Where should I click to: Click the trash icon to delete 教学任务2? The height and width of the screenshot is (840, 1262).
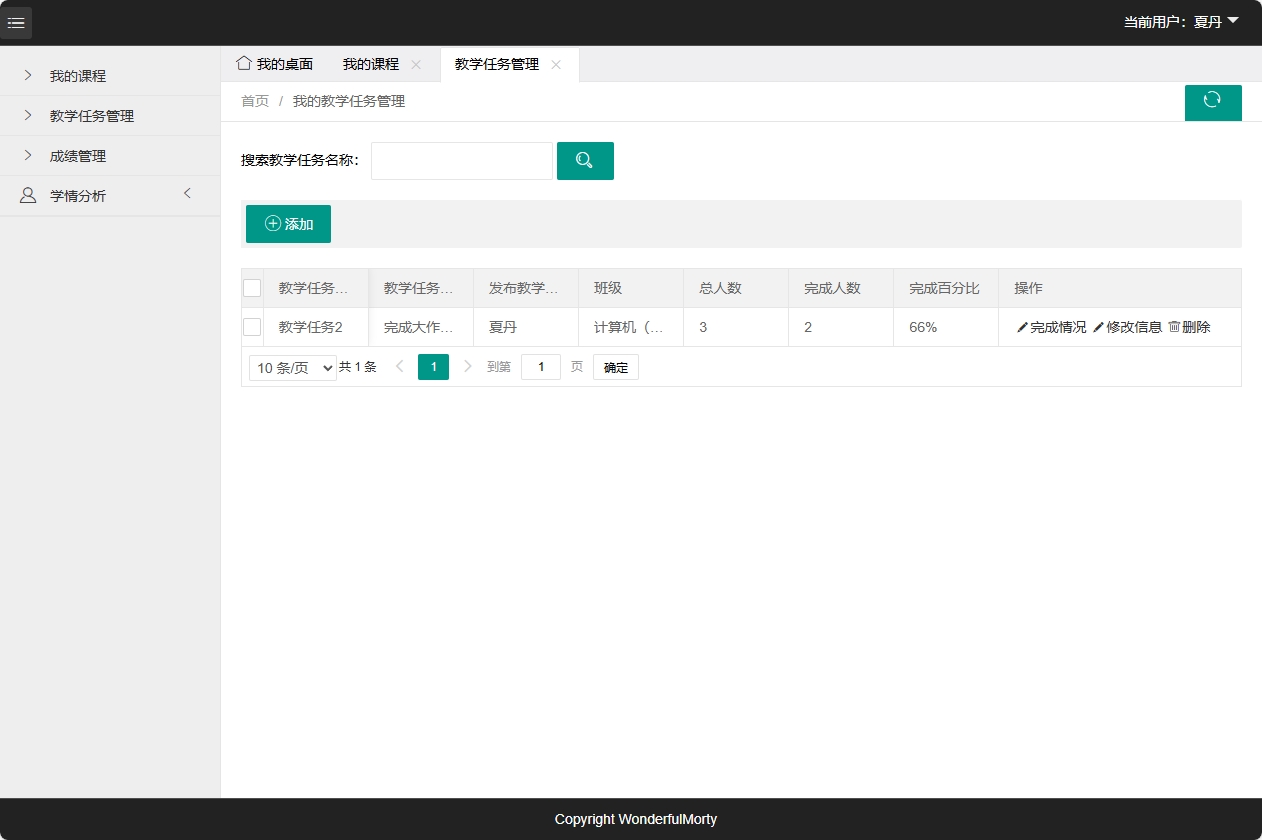pos(1176,326)
